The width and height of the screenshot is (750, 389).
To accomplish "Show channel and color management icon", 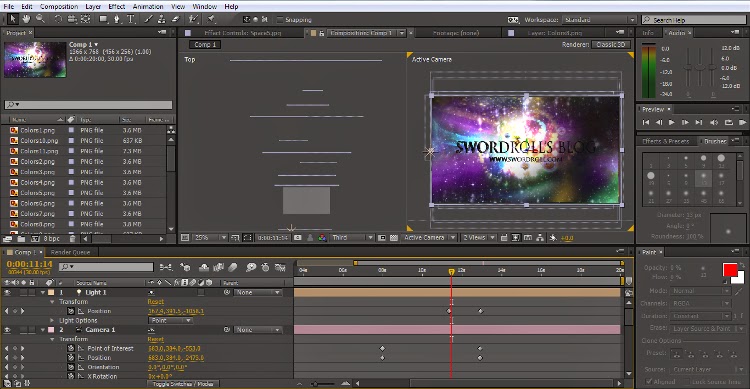I will pos(322,237).
